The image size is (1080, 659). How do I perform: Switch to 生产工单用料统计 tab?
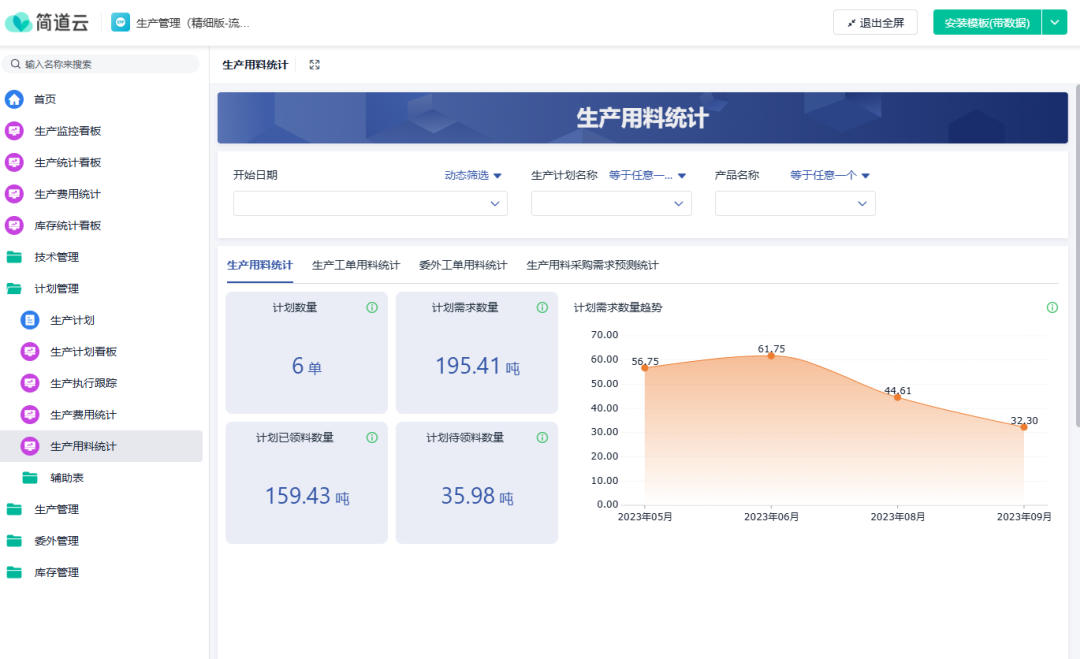[355, 265]
